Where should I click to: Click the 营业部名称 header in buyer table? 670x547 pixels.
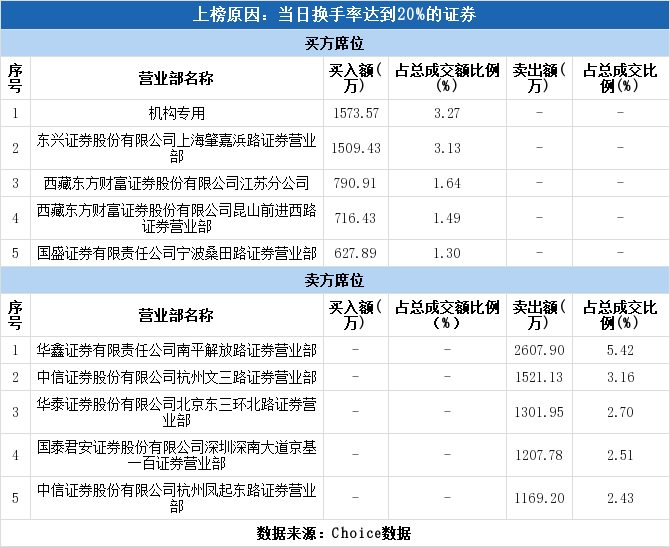click(176, 78)
